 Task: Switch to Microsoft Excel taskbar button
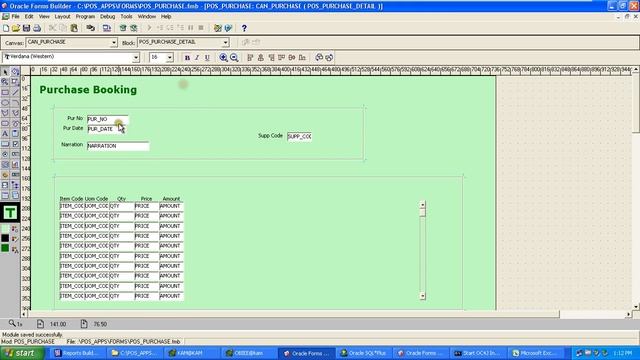(535, 353)
